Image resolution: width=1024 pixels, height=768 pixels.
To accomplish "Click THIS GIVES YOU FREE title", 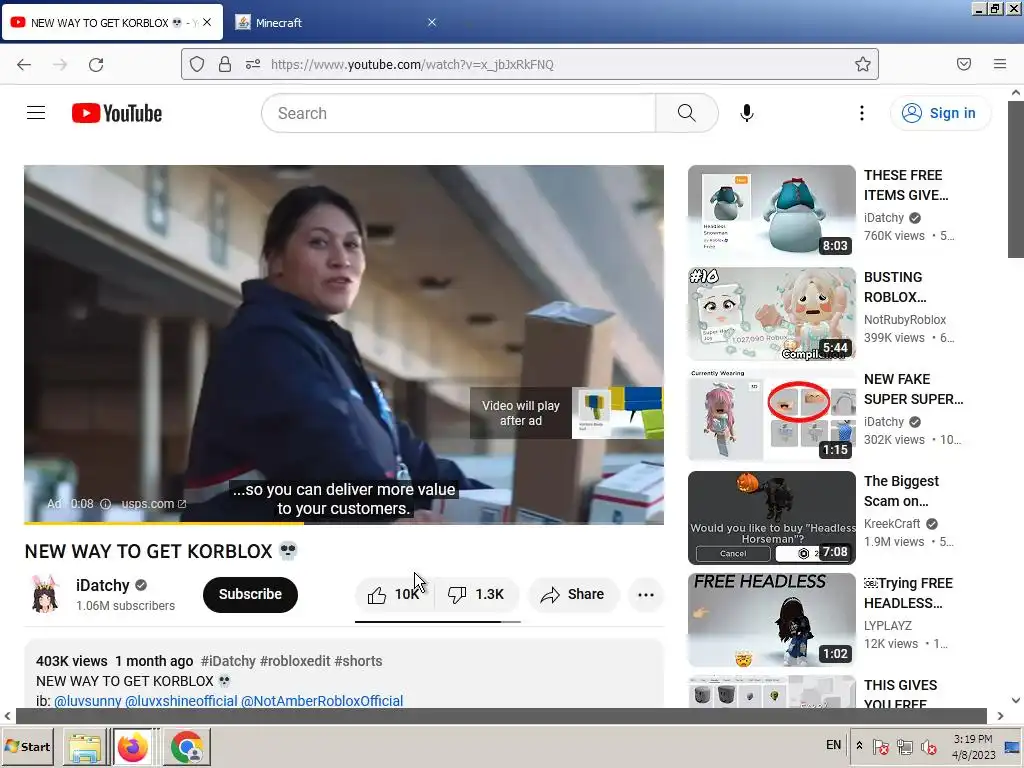I will click(901, 694).
